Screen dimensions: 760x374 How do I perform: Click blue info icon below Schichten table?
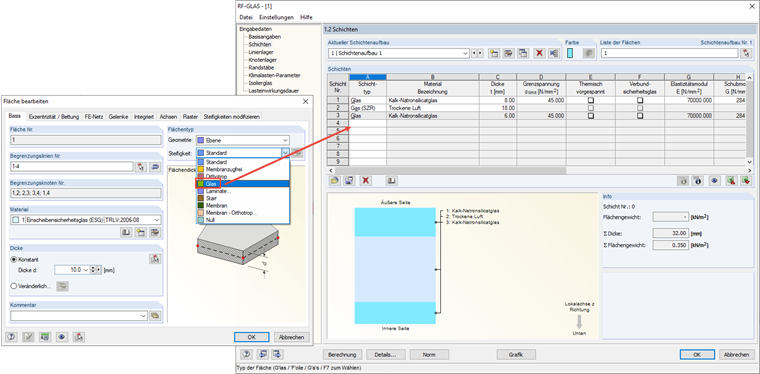[698, 180]
